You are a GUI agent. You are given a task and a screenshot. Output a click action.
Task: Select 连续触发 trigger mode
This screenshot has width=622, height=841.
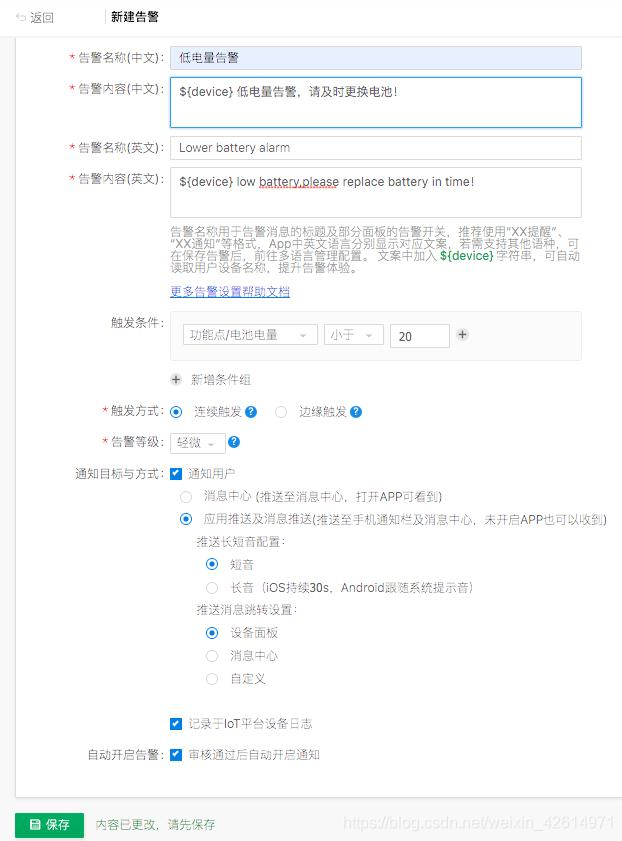pyautogui.click(x=176, y=412)
